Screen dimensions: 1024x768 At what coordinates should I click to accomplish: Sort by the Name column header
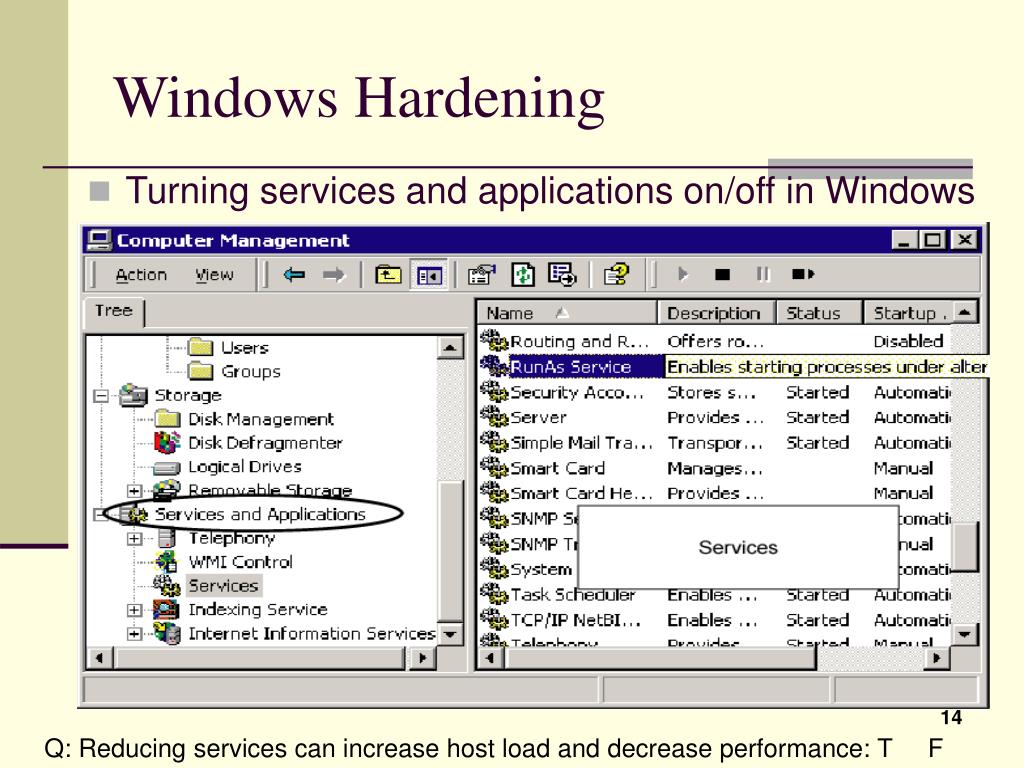click(x=567, y=313)
